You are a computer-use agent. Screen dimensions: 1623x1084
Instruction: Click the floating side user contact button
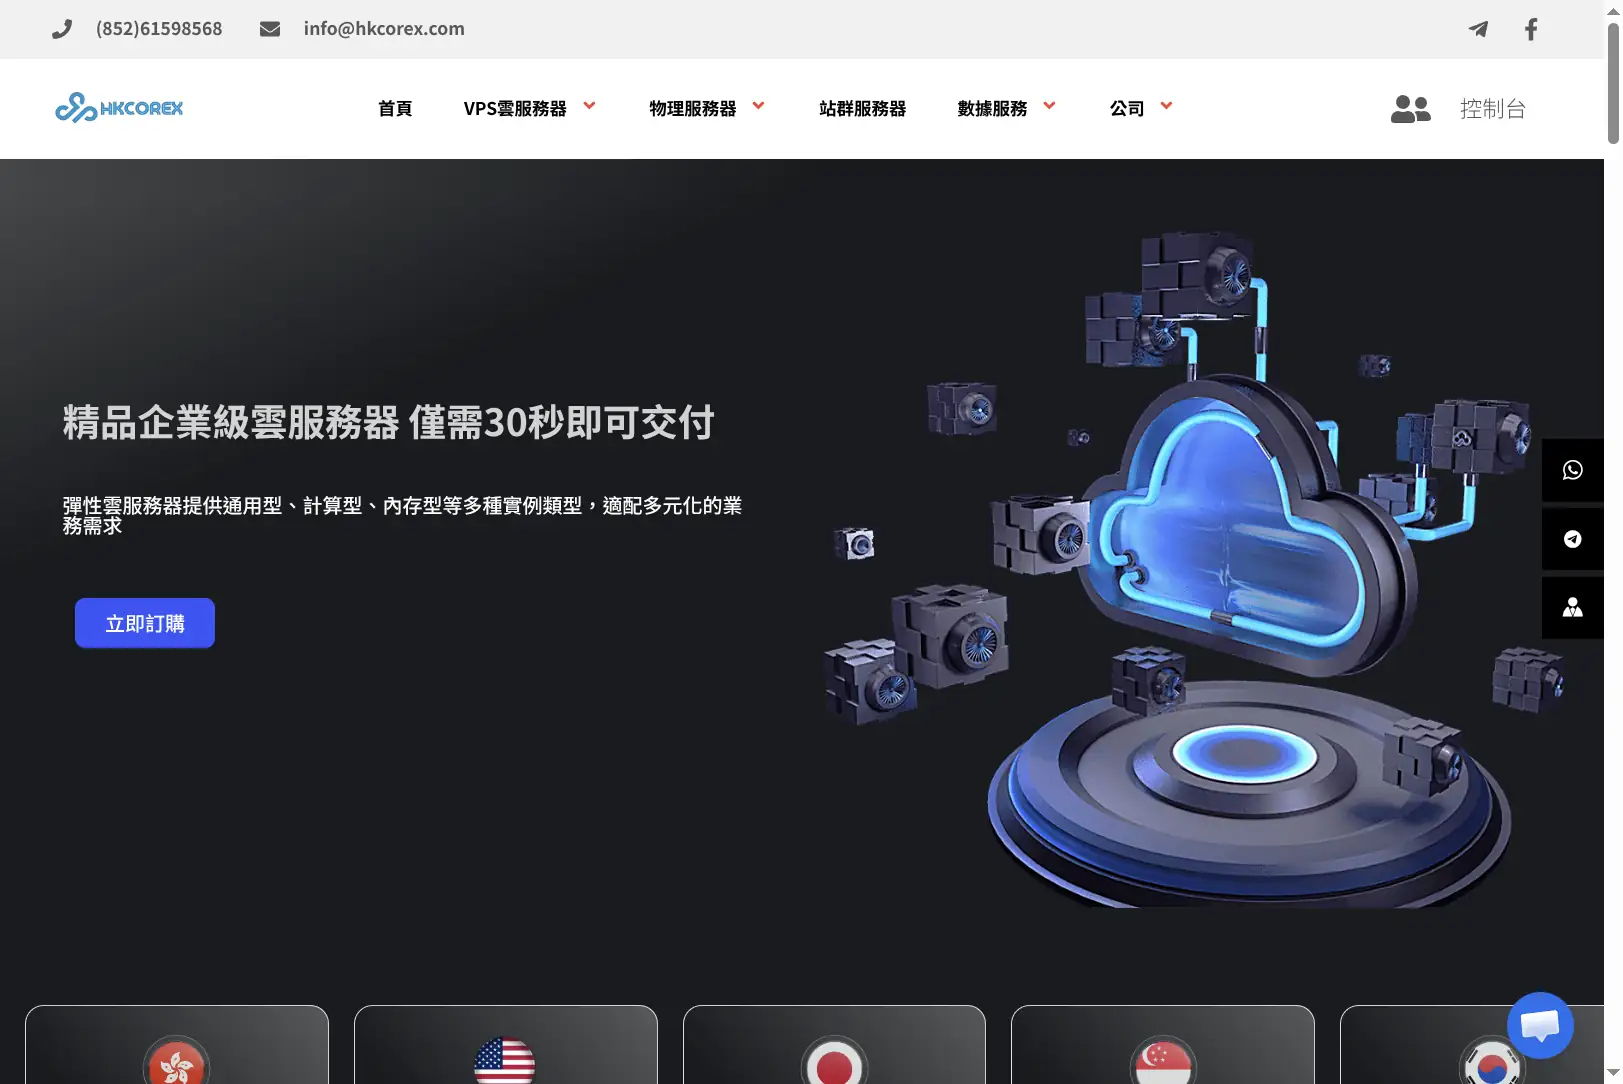click(x=1573, y=608)
